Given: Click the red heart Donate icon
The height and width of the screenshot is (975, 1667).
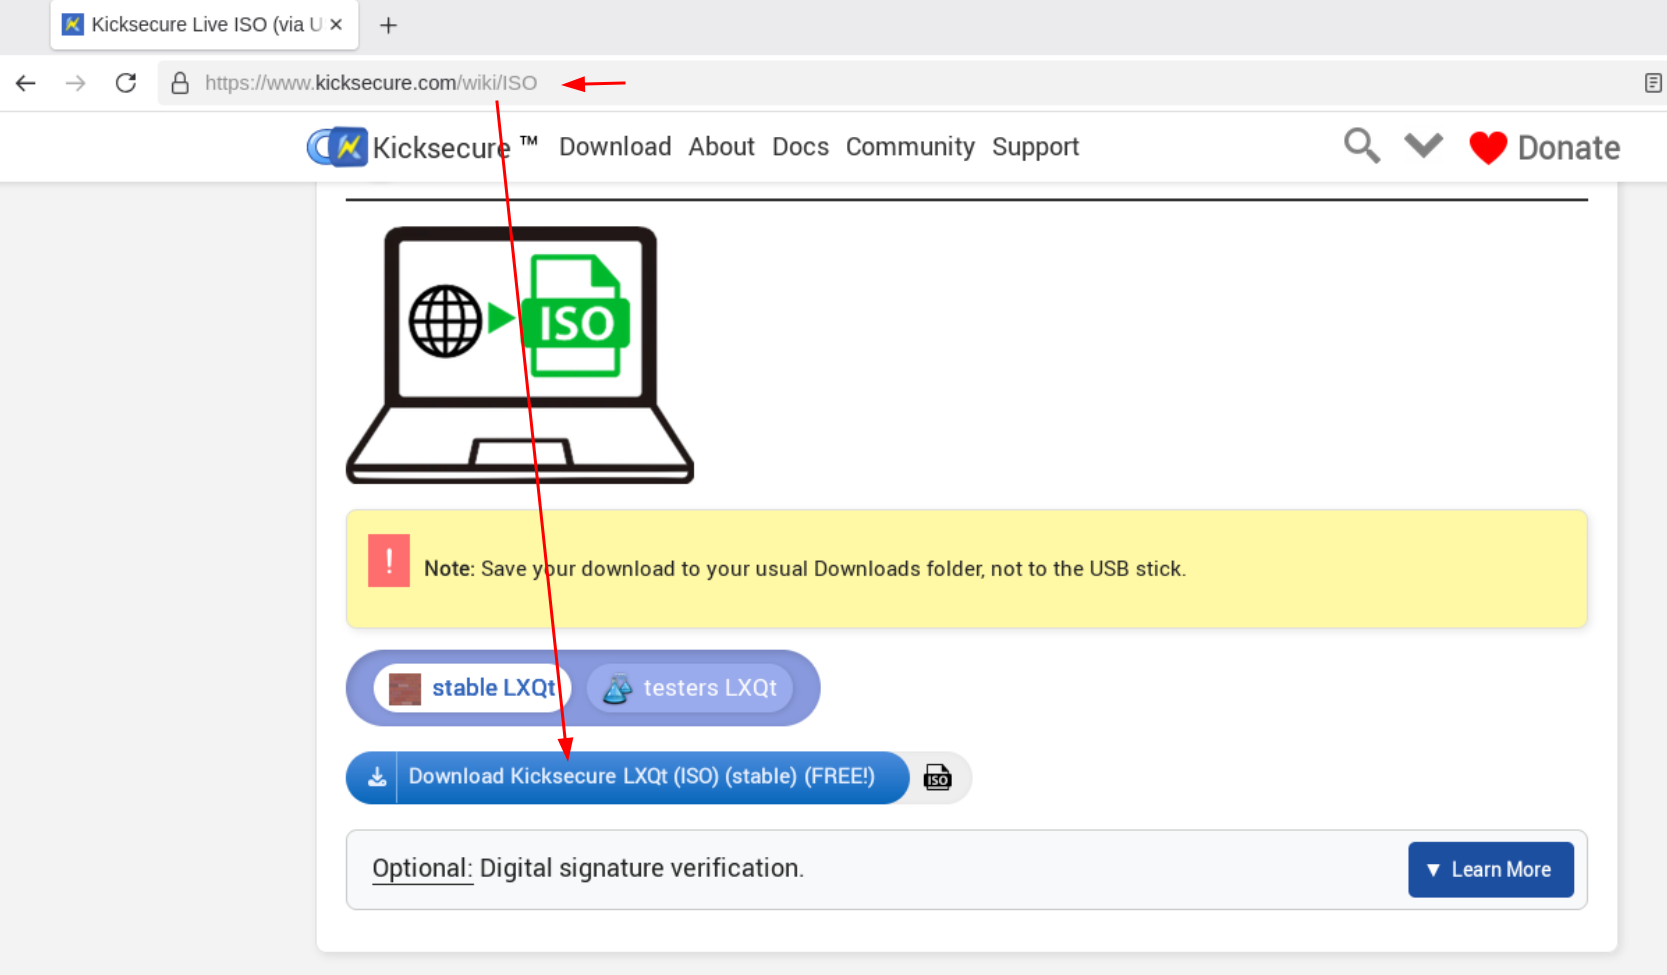Looking at the screenshot, I should pos(1488,148).
